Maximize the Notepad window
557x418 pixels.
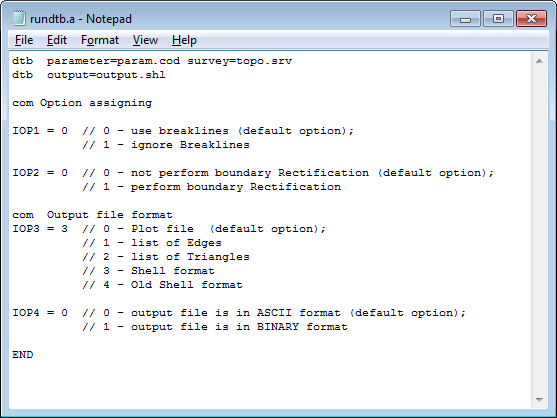coord(498,19)
